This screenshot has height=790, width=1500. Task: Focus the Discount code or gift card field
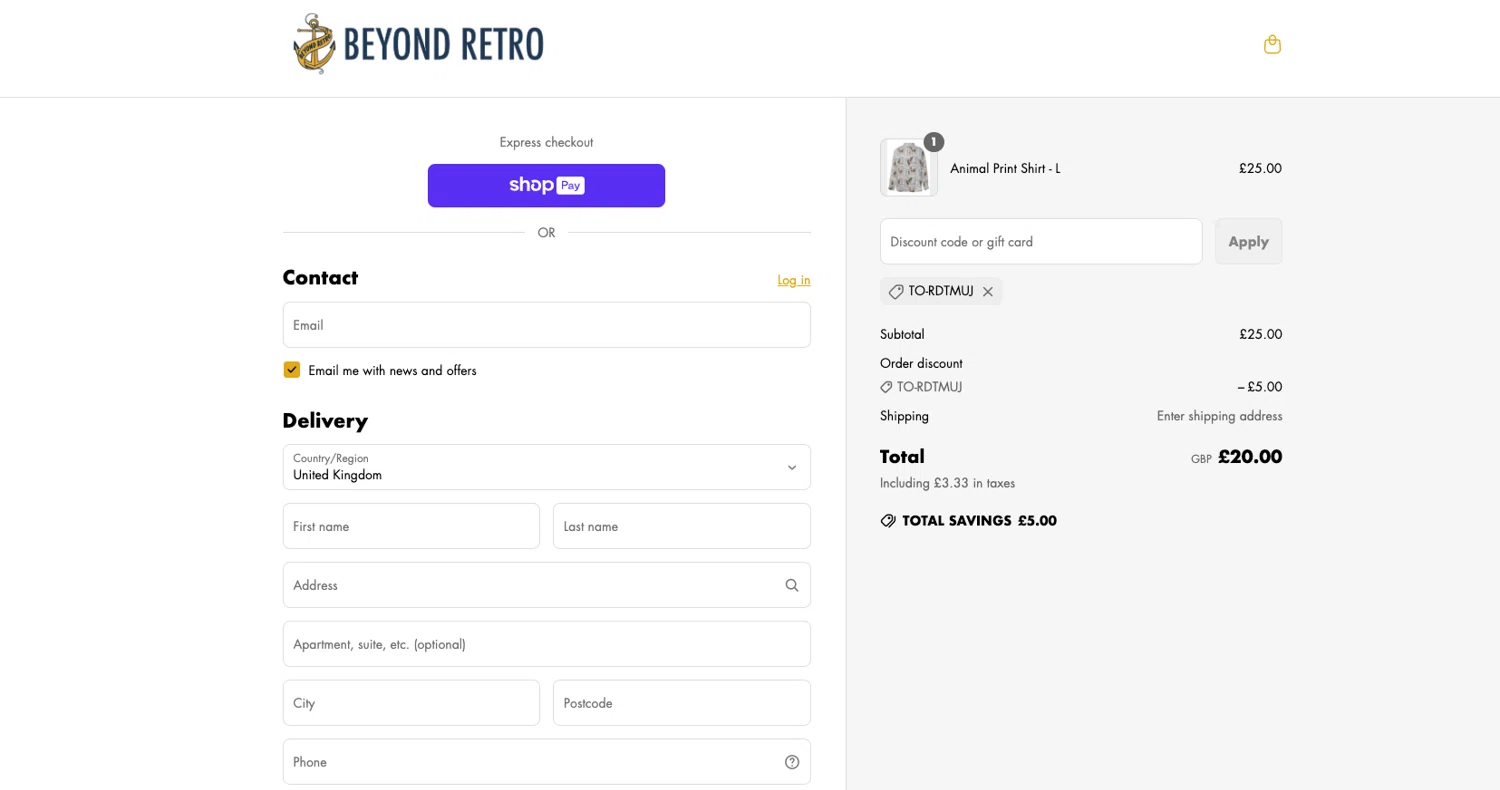pyautogui.click(x=1041, y=241)
